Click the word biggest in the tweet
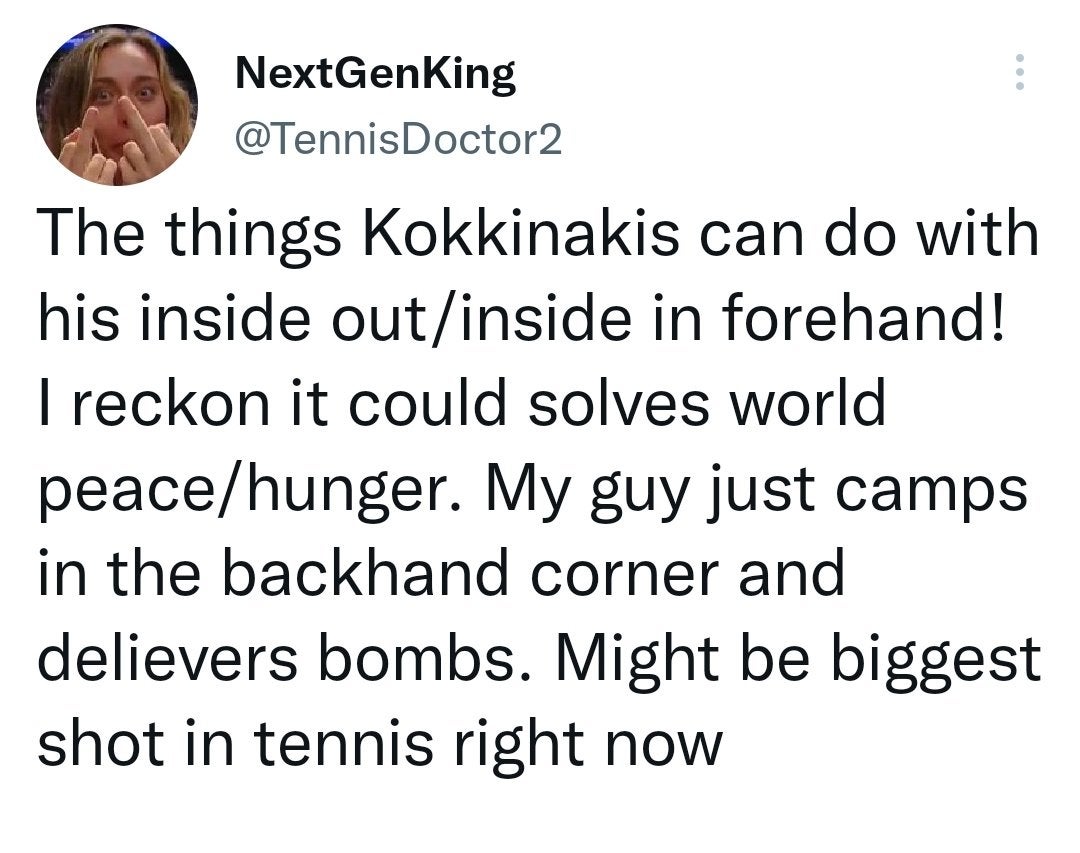This screenshot has width=1080, height=853. [x=936, y=661]
